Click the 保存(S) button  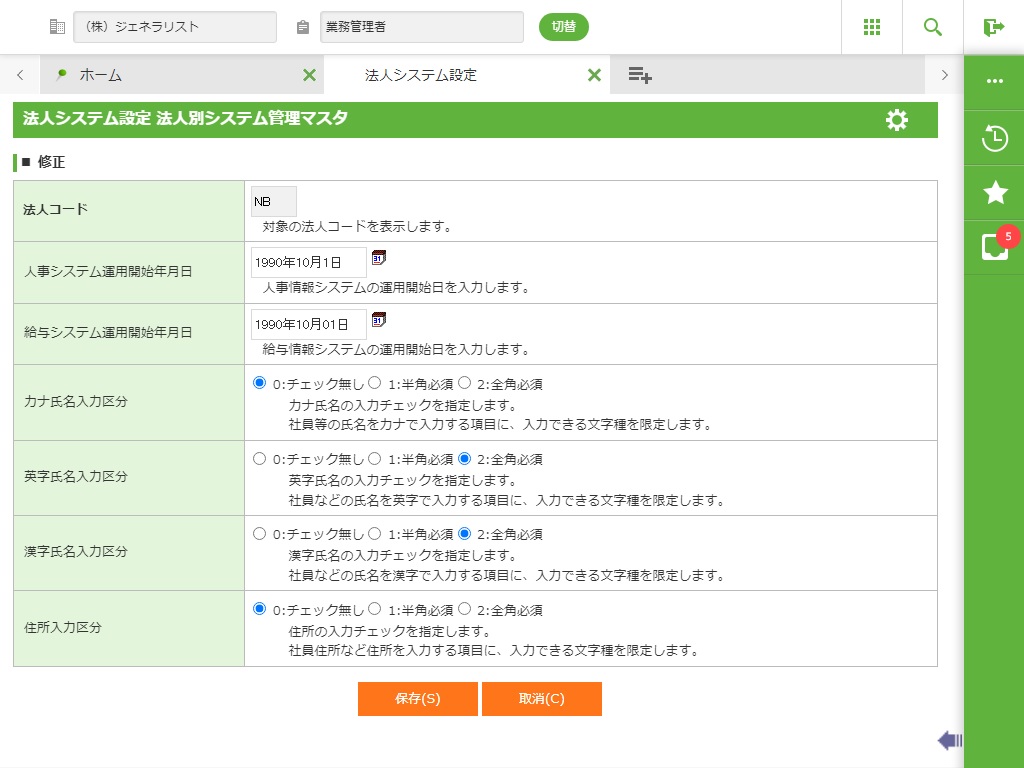tap(417, 699)
